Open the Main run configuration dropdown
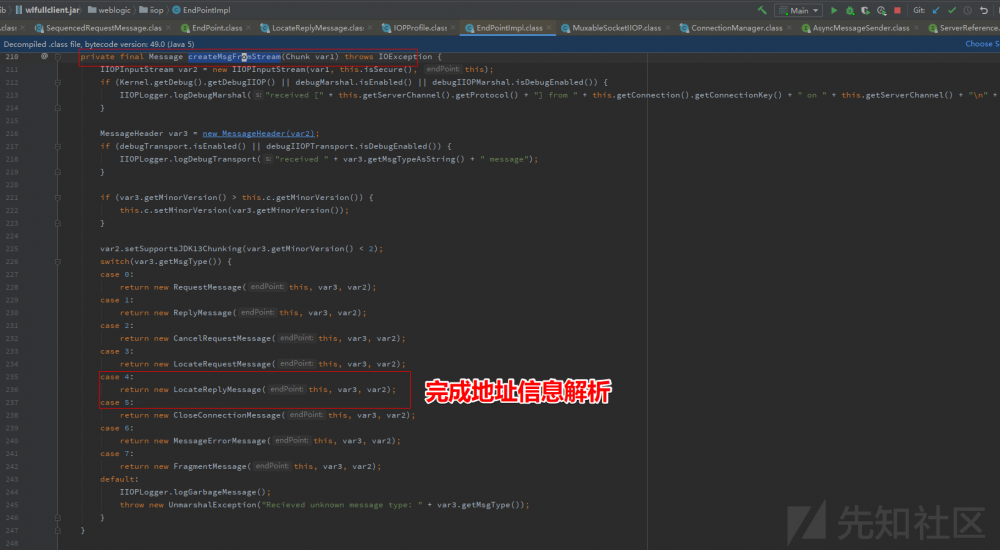This screenshot has width=1000, height=550. pyautogui.click(x=798, y=10)
